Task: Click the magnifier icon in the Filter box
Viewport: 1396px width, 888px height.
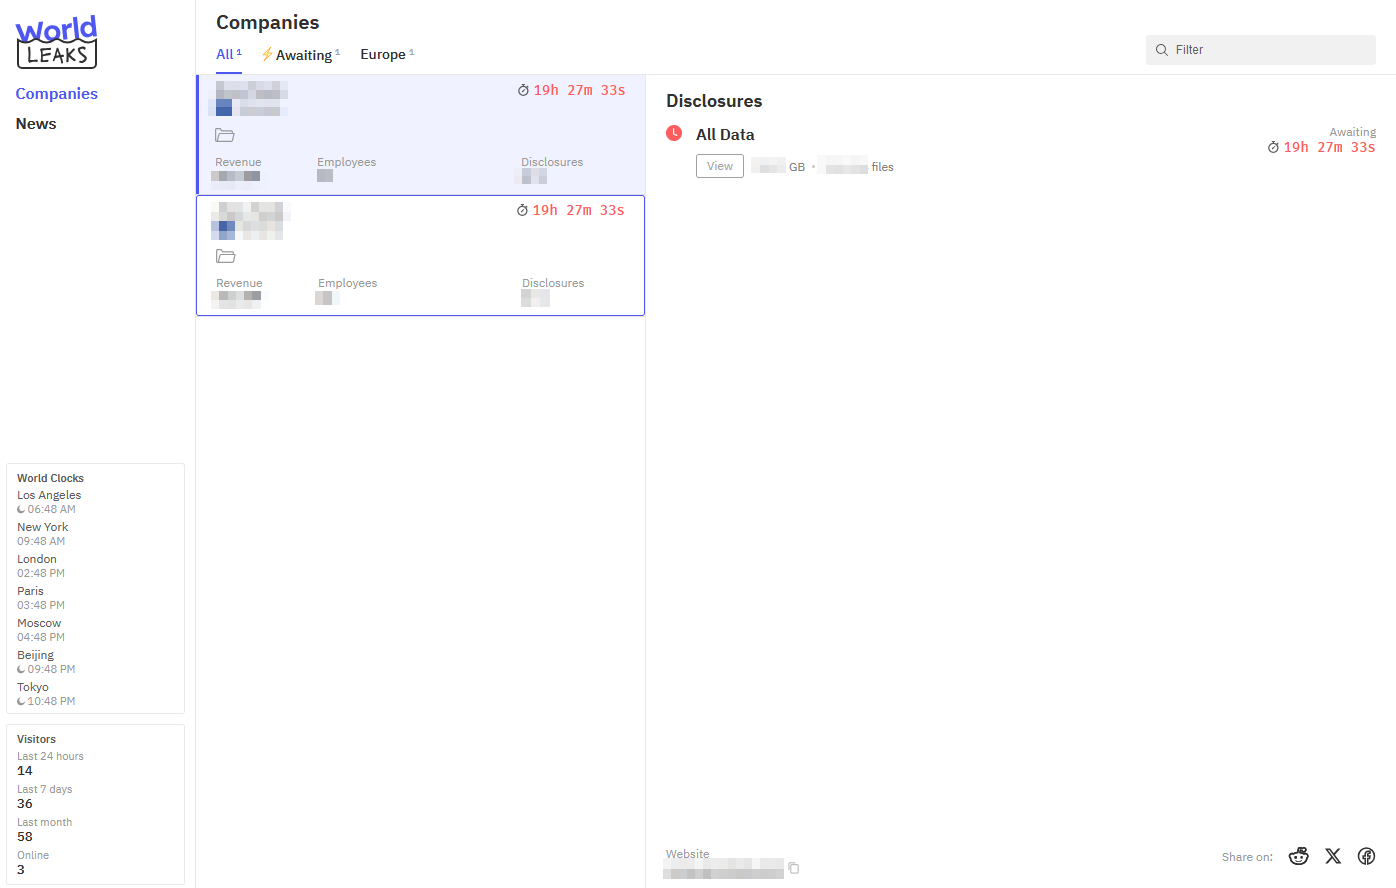Action: tap(1162, 50)
